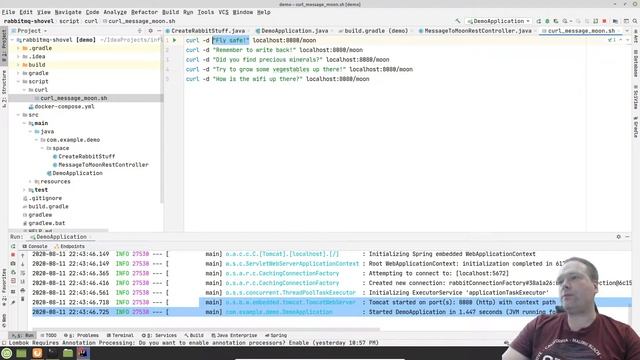Toggle the Favorites tool window side button

[4, 287]
